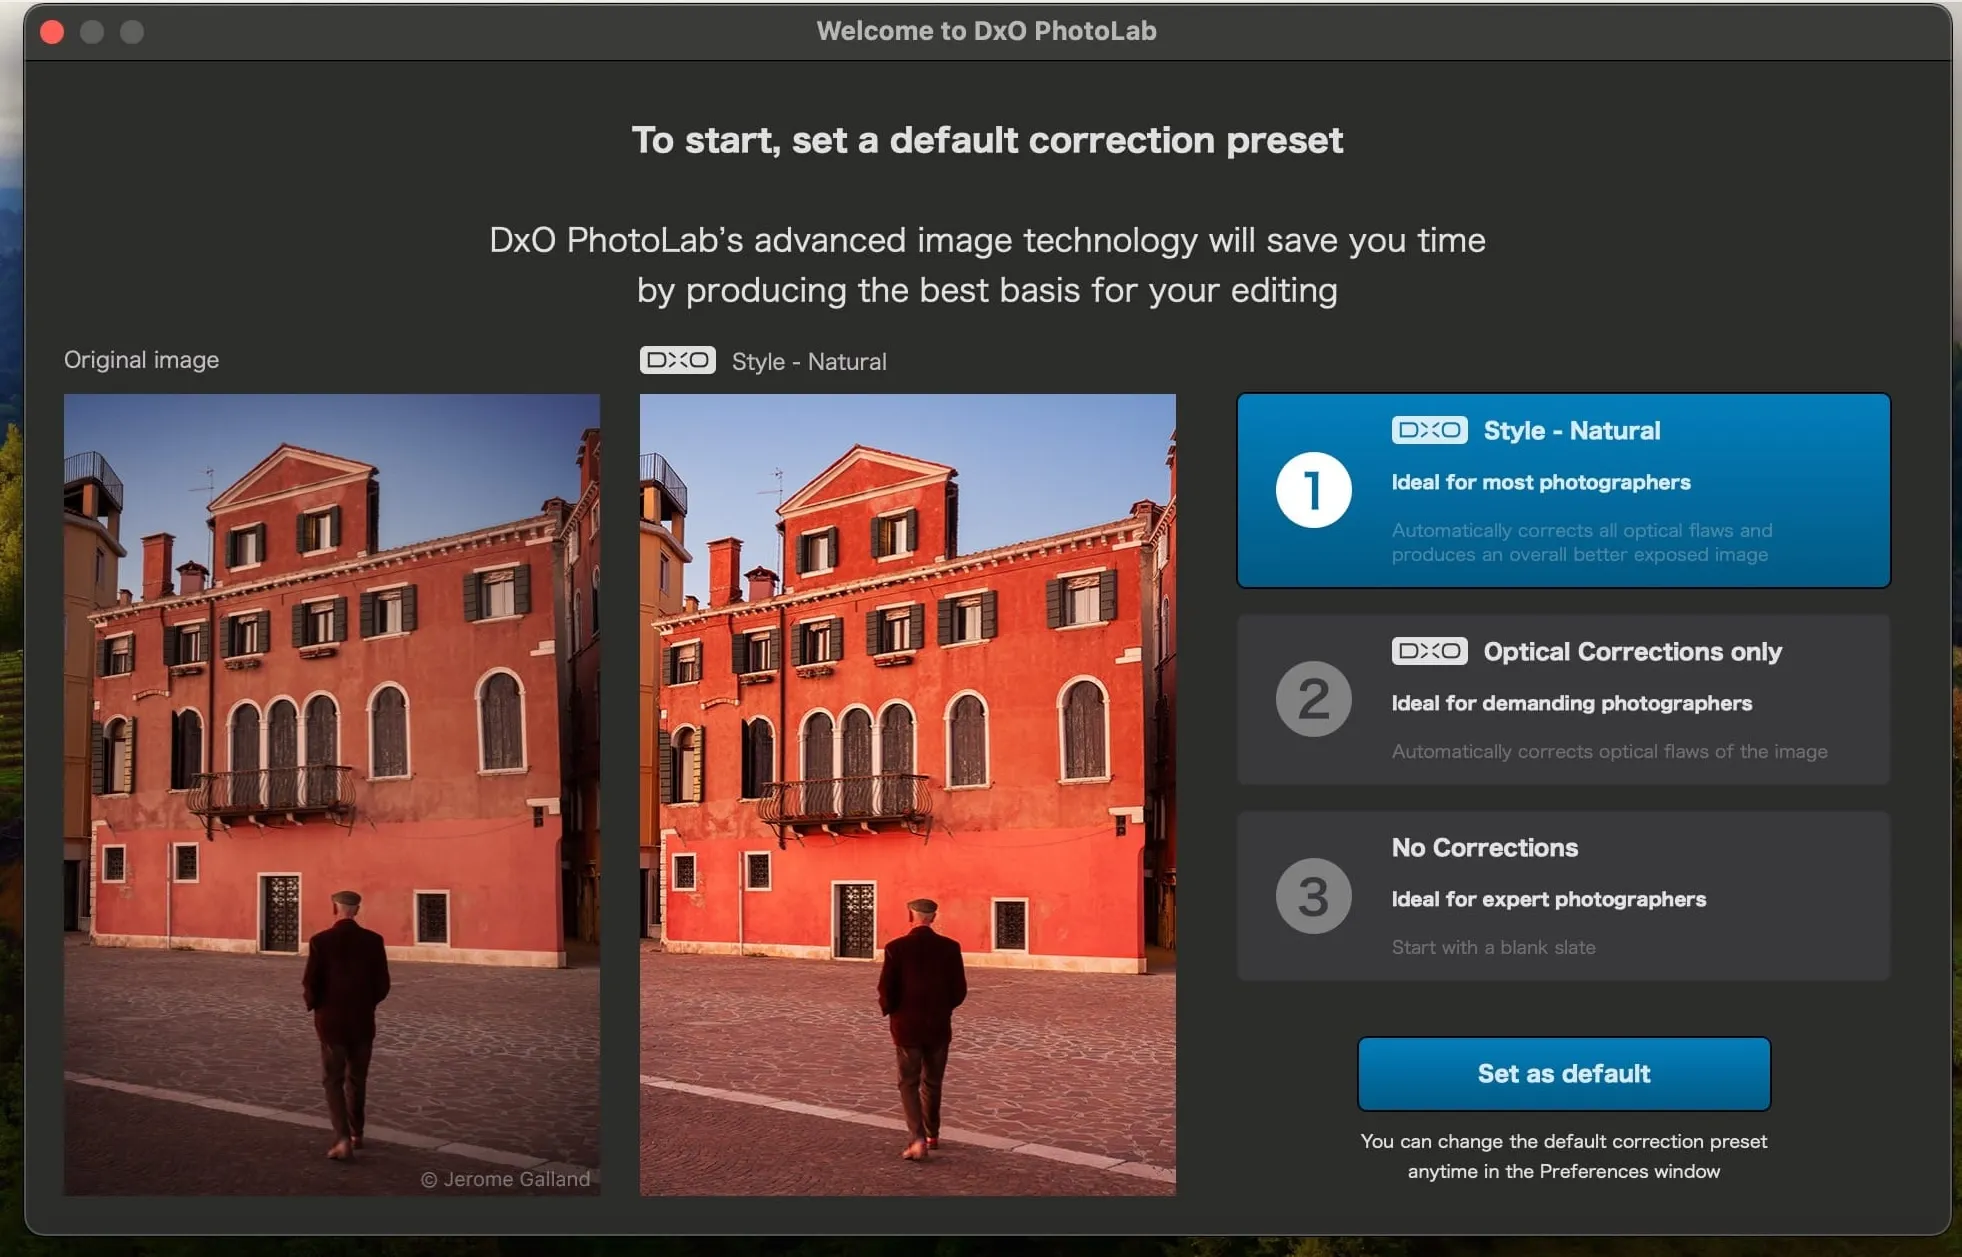The image size is (1962, 1257).
Task: Click Ideal for most photographers text
Action: pos(1540,482)
